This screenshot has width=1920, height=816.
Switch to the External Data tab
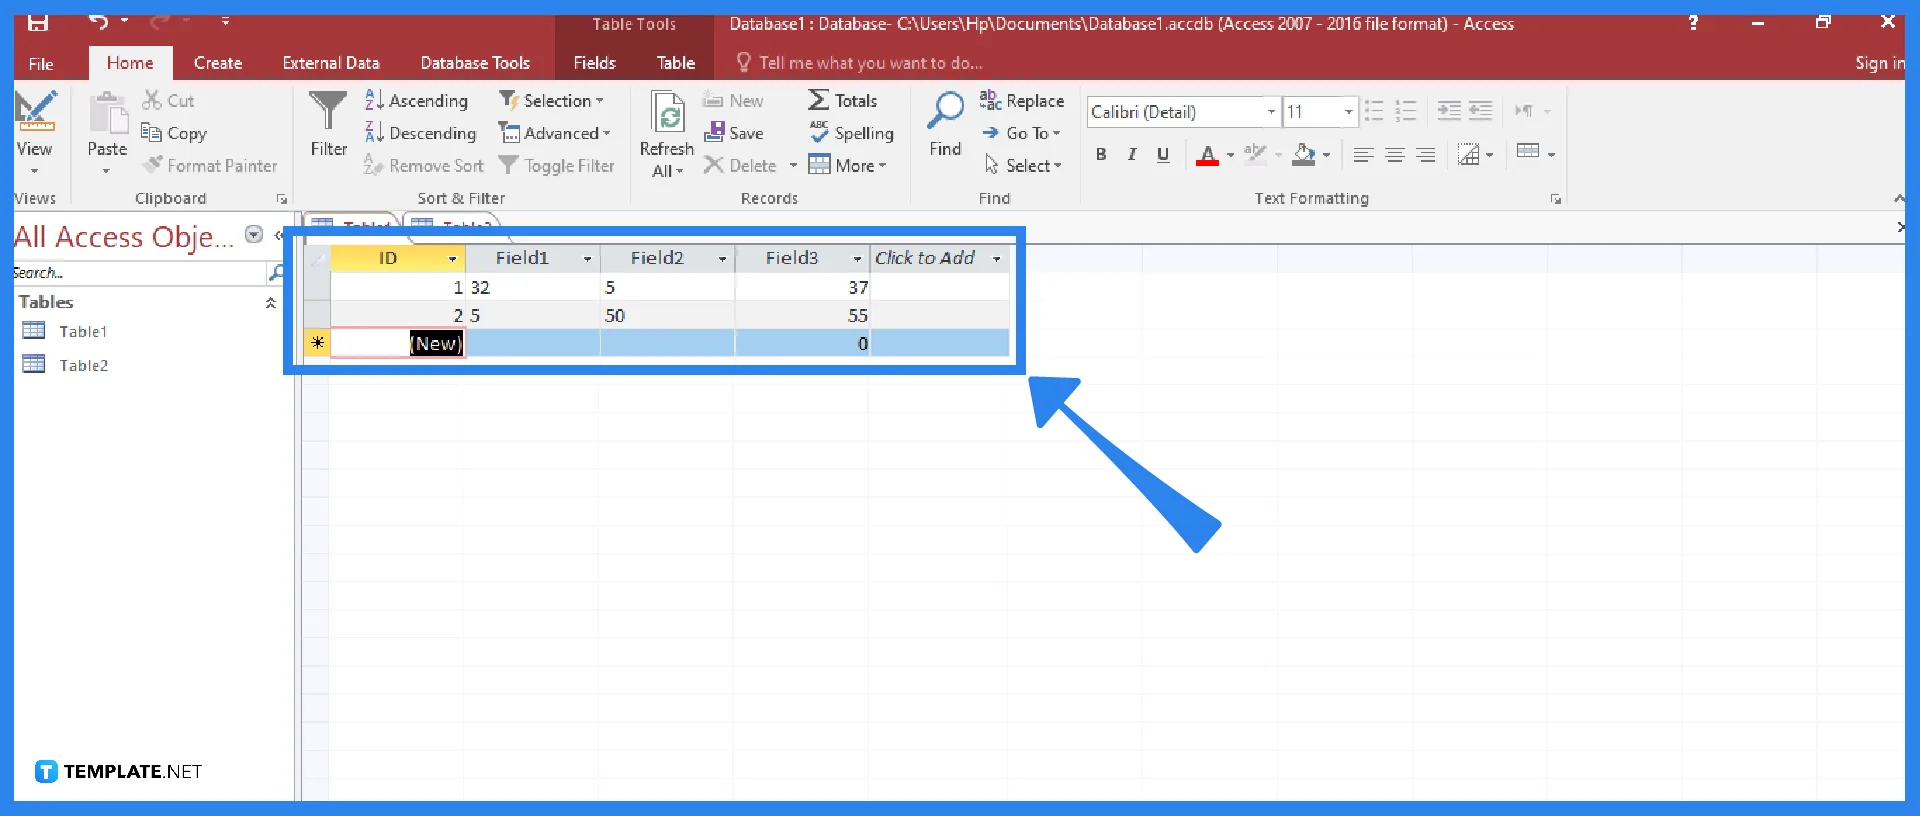(x=331, y=63)
